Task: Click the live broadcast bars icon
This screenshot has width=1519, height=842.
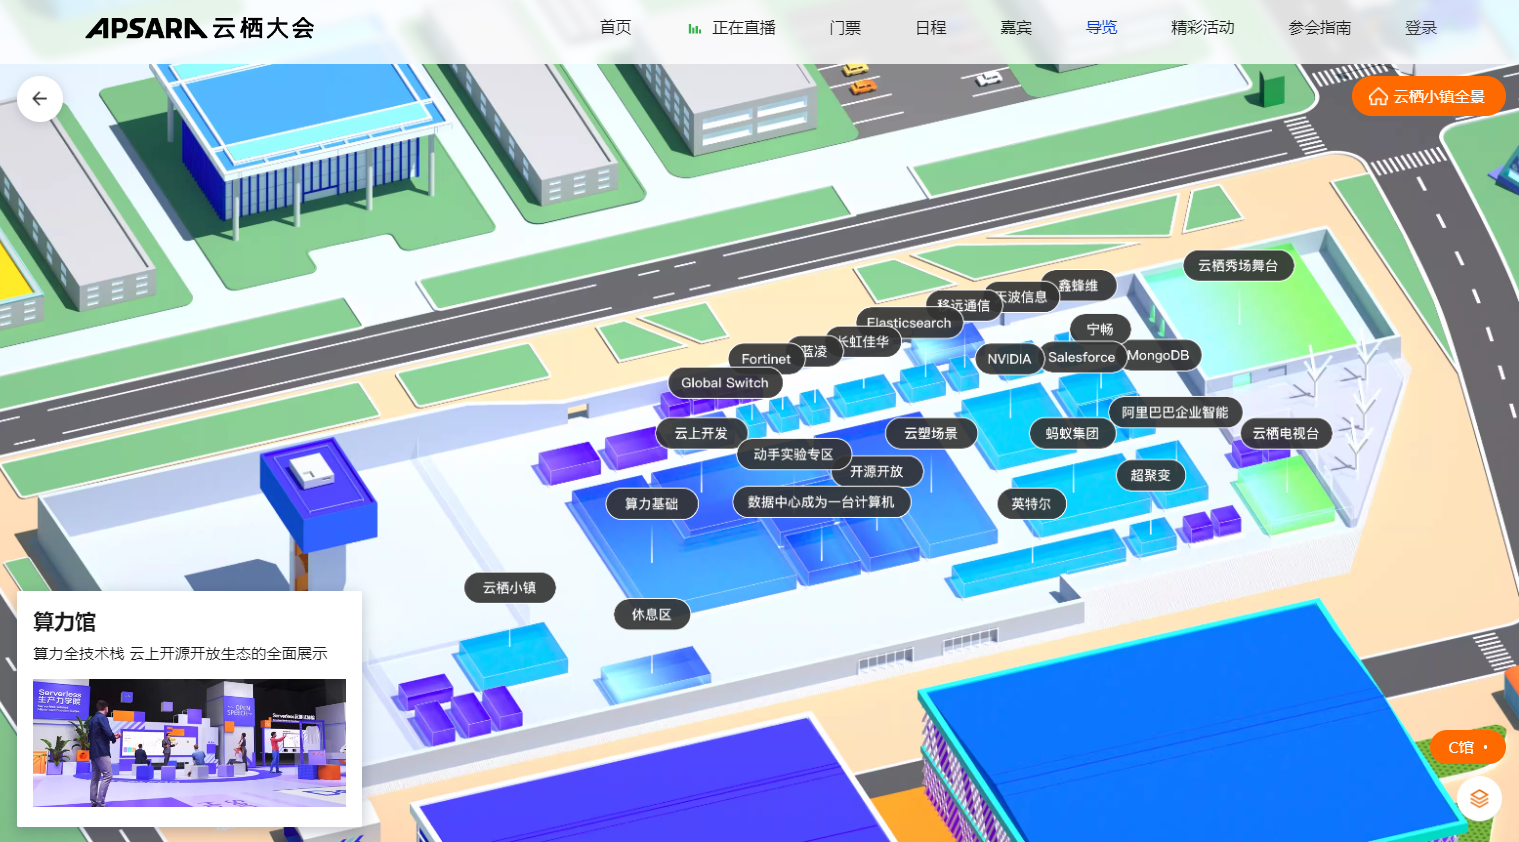Action: [x=694, y=29]
